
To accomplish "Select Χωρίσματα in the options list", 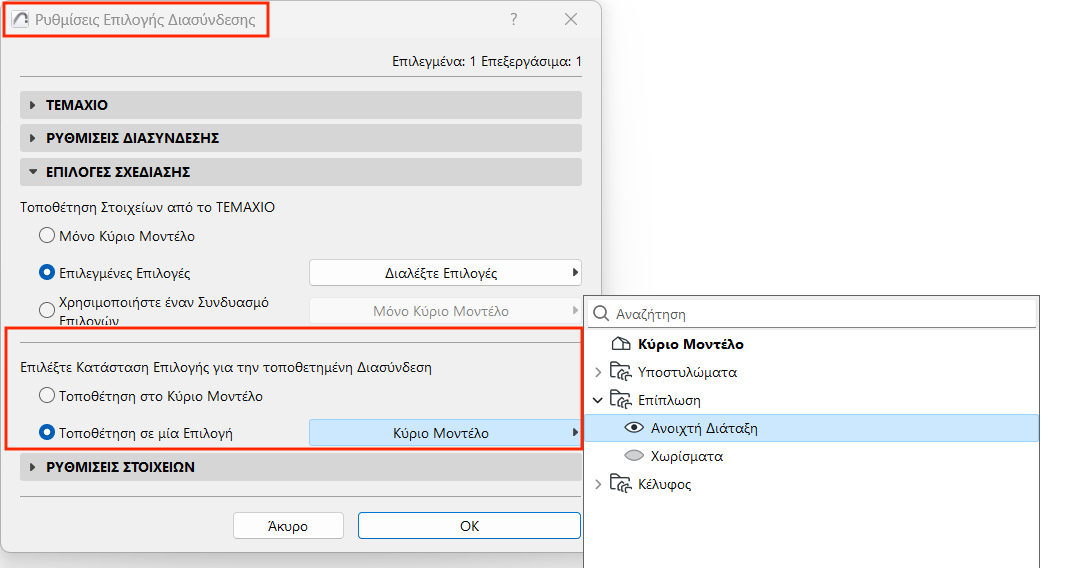I will (686, 456).
